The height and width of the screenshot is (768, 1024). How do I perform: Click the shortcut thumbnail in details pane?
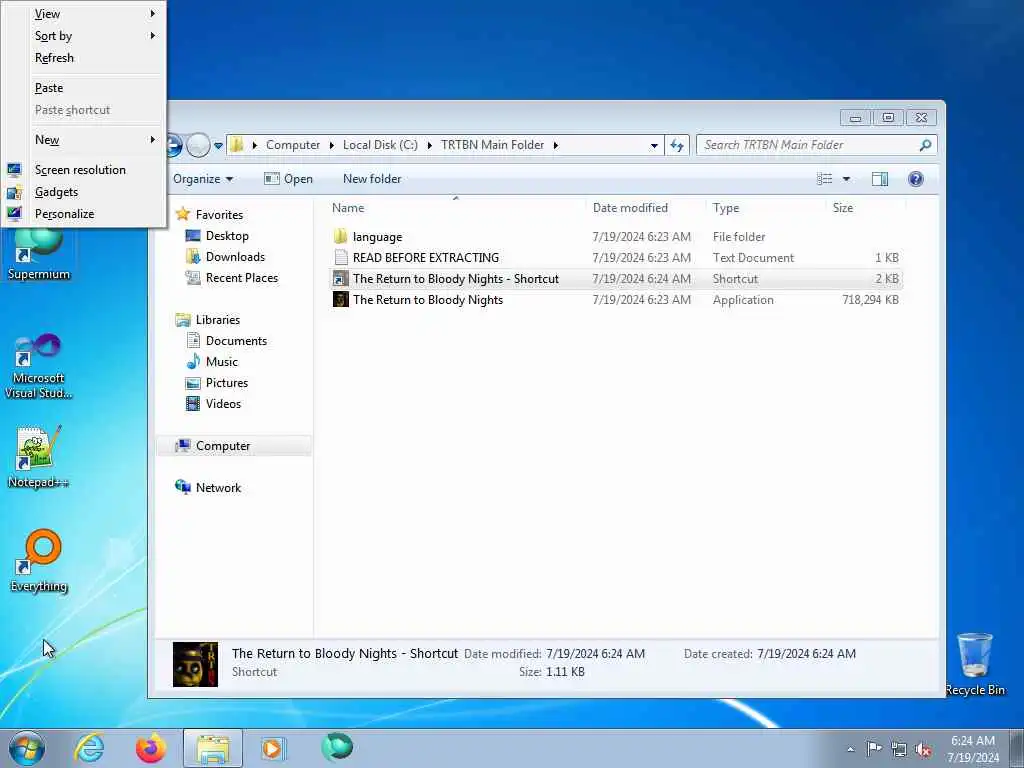tap(195, 664)
